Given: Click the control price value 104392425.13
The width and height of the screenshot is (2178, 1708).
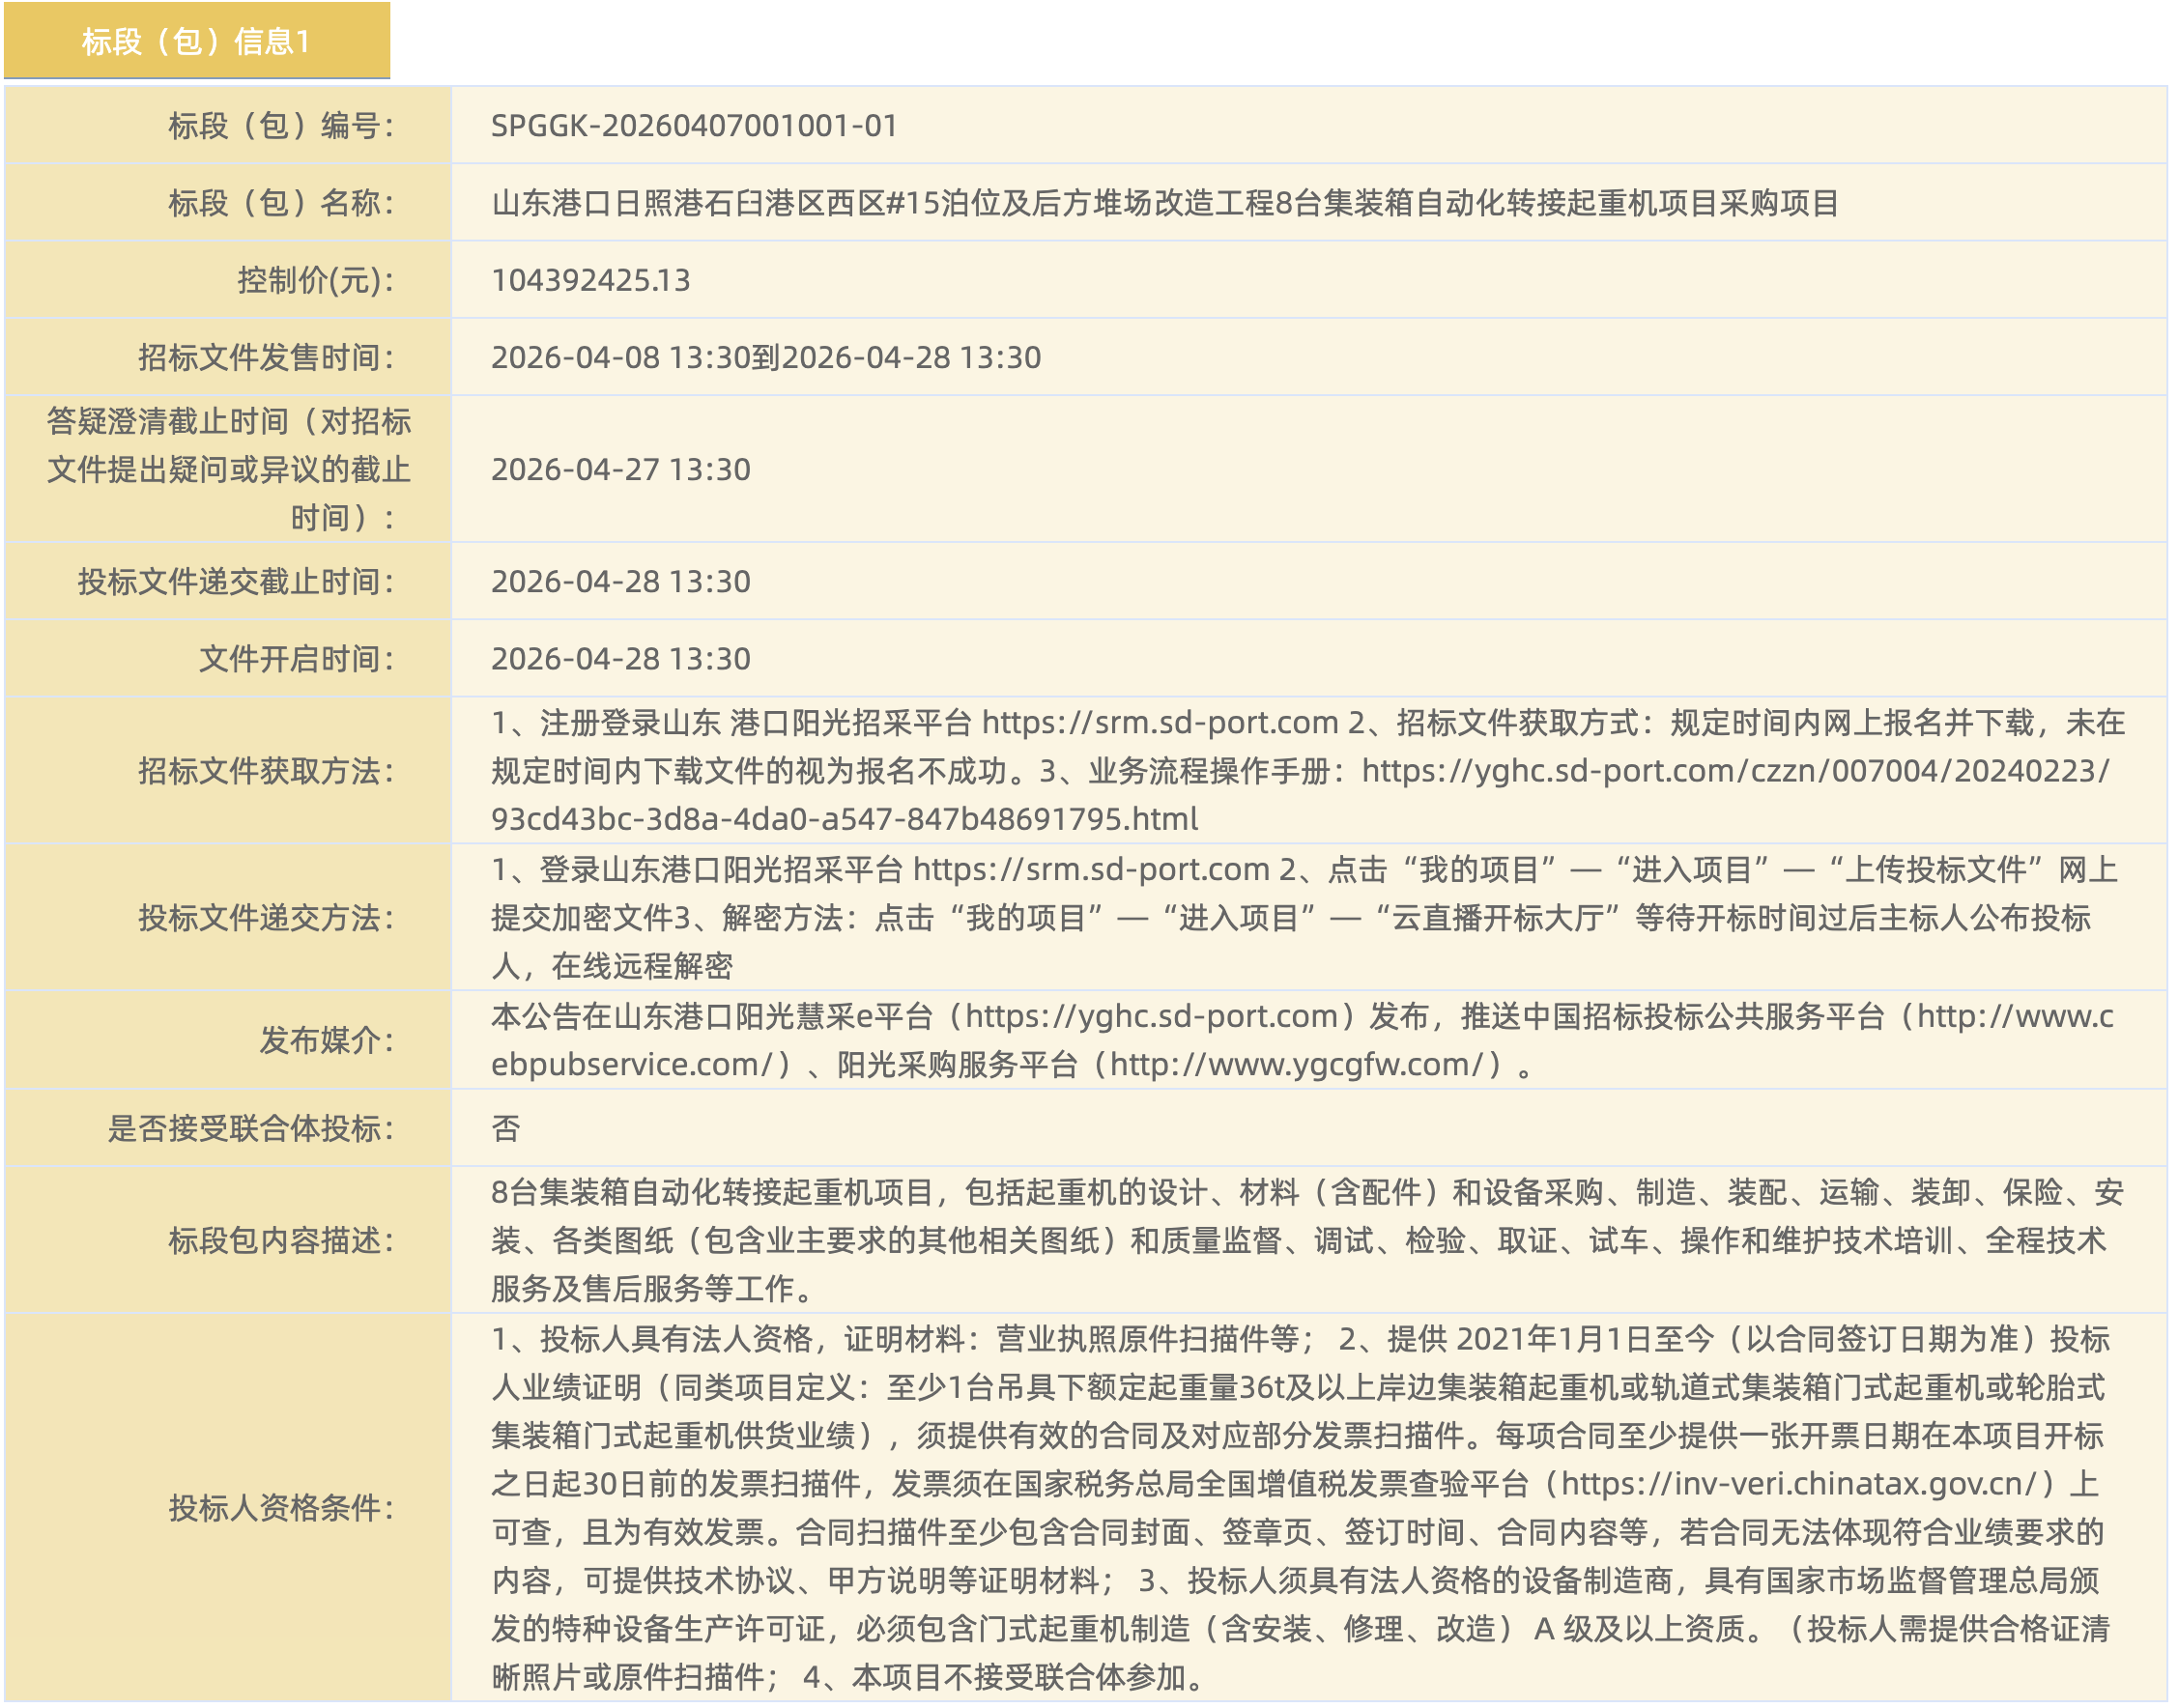Looking at the screenshot, I should click(x=591, y=281).
